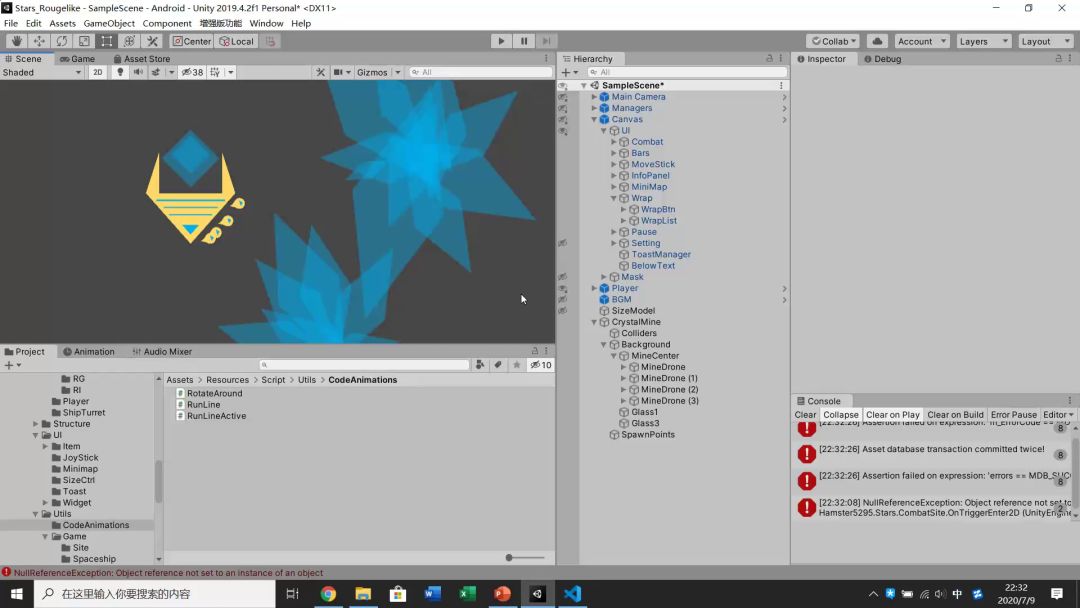
Task: Select the Scale tool
Action: point(84,41)
